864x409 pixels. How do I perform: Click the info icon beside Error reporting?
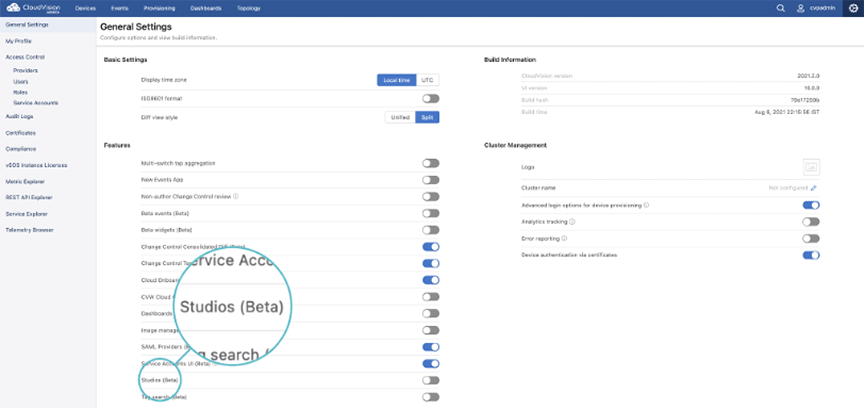565,239
